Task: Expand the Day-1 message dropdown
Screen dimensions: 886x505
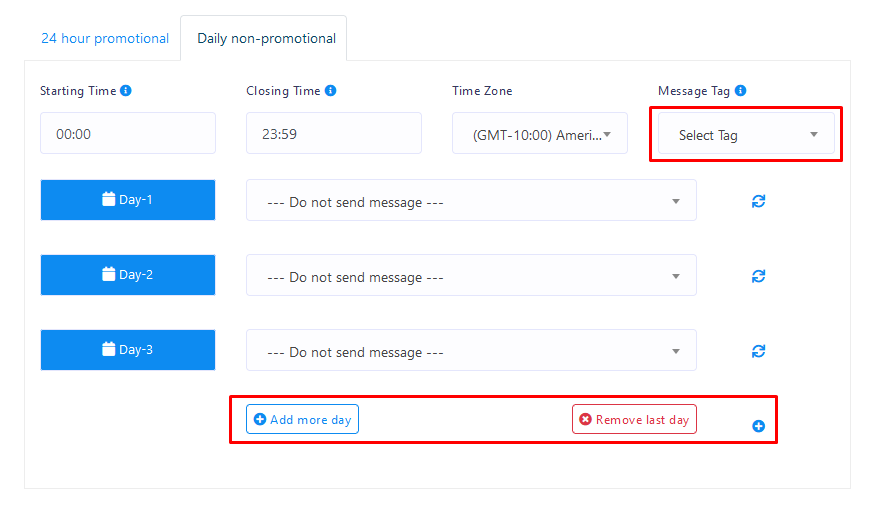Action: pyautogui.click(x=471, y=201)
